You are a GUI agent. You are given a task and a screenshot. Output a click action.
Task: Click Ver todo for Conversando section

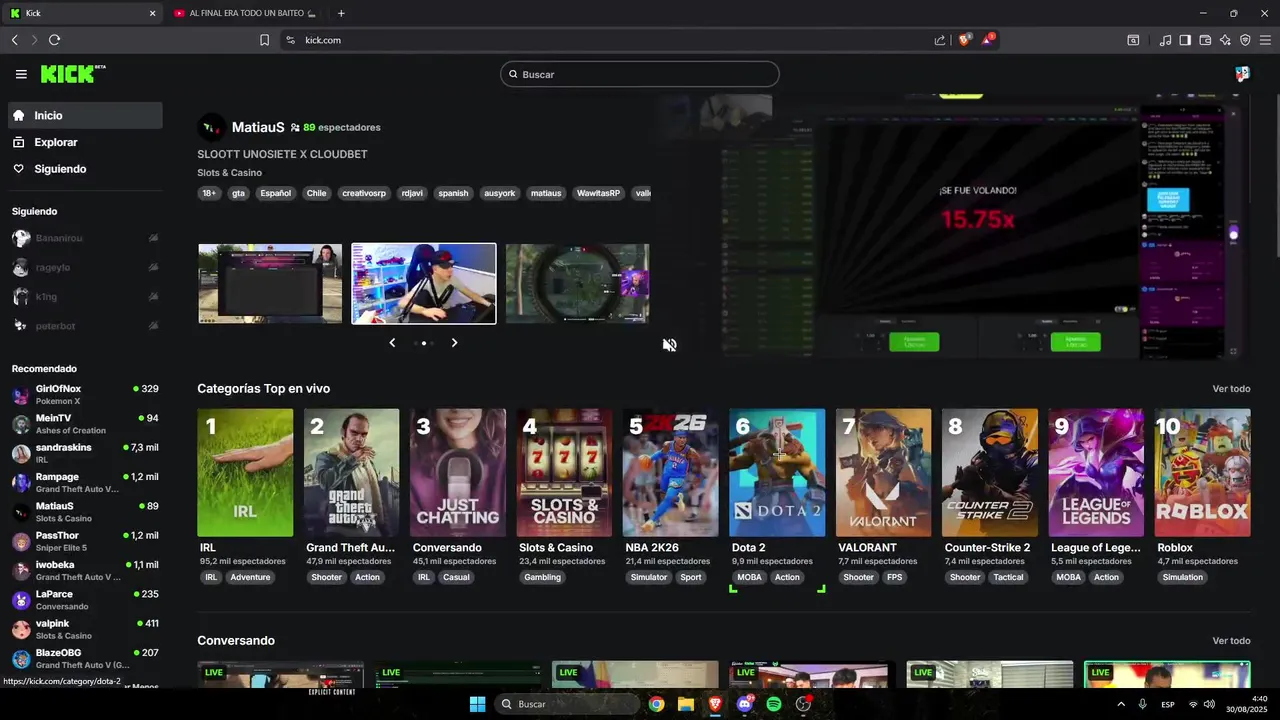tap(1231, 641)
